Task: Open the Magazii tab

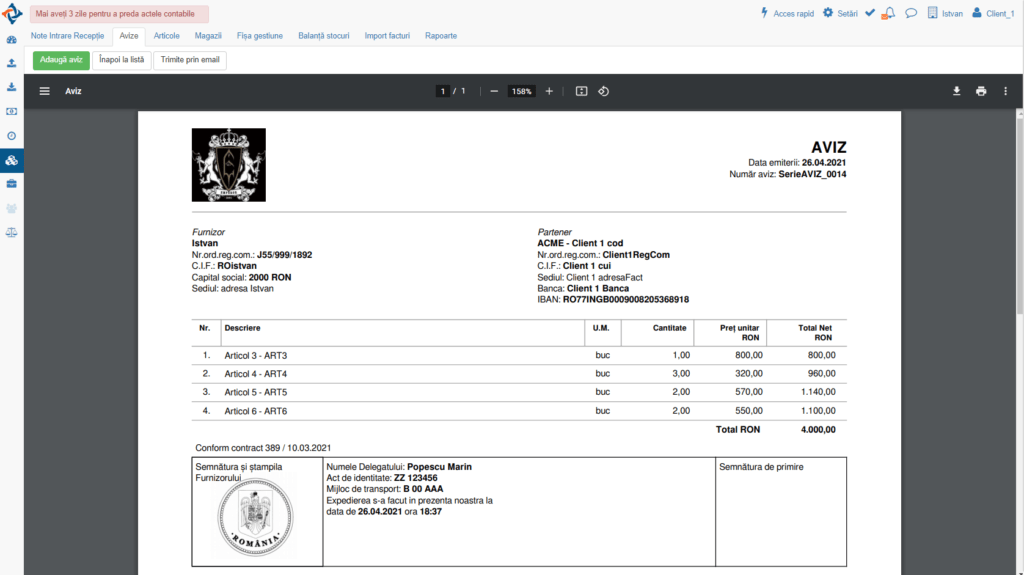Action: pos(208,36)
